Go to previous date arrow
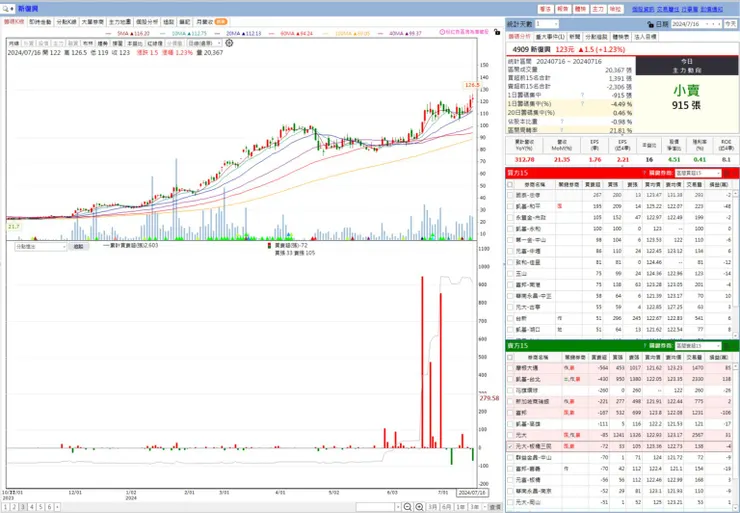Screen dimensions: 740x513 point(713,24)
